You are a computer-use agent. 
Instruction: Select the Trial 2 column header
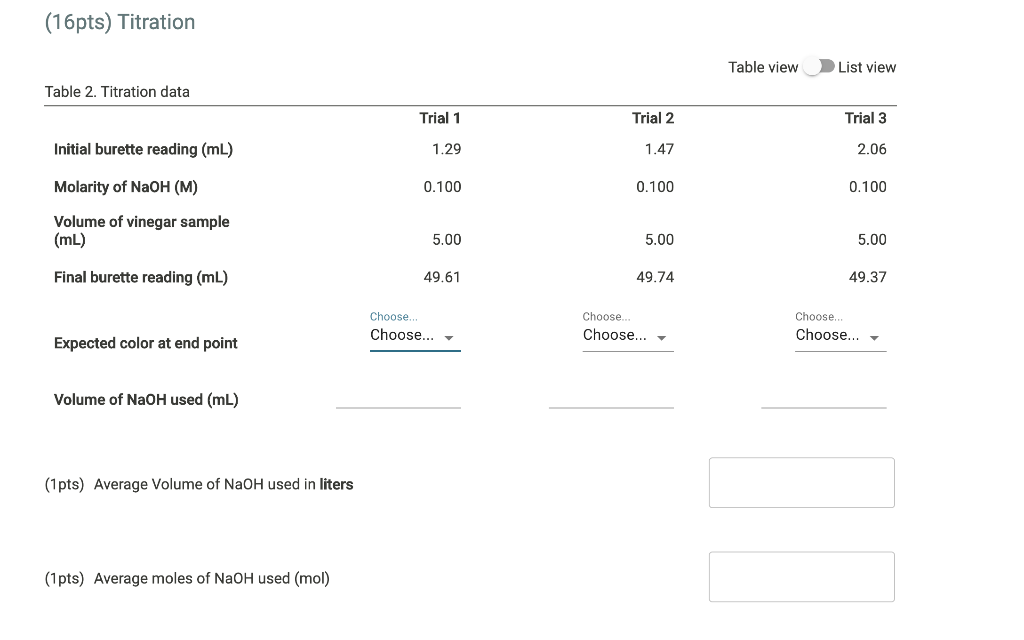click(653, 117)
